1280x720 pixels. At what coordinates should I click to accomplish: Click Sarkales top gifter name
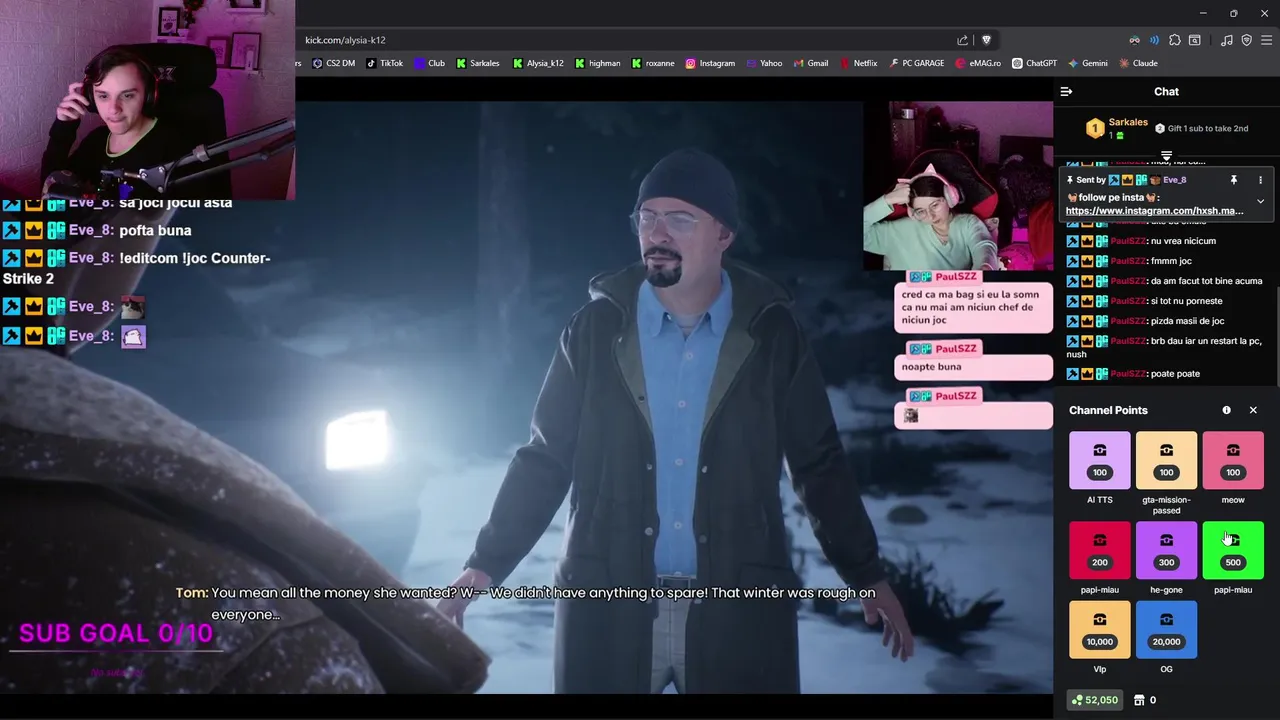point(1128,122)
